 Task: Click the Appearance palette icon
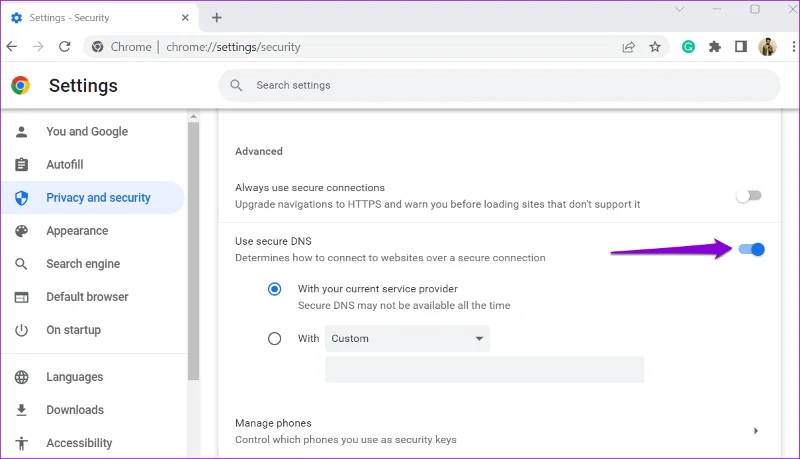21,231
